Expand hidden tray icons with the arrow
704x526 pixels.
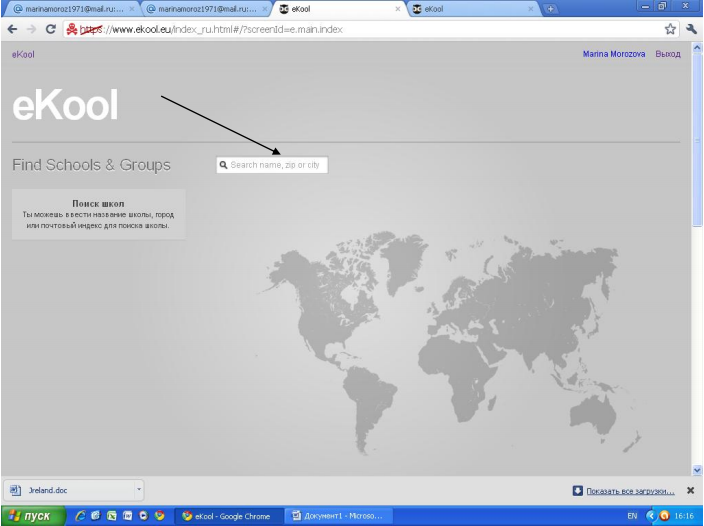[651, 516]
